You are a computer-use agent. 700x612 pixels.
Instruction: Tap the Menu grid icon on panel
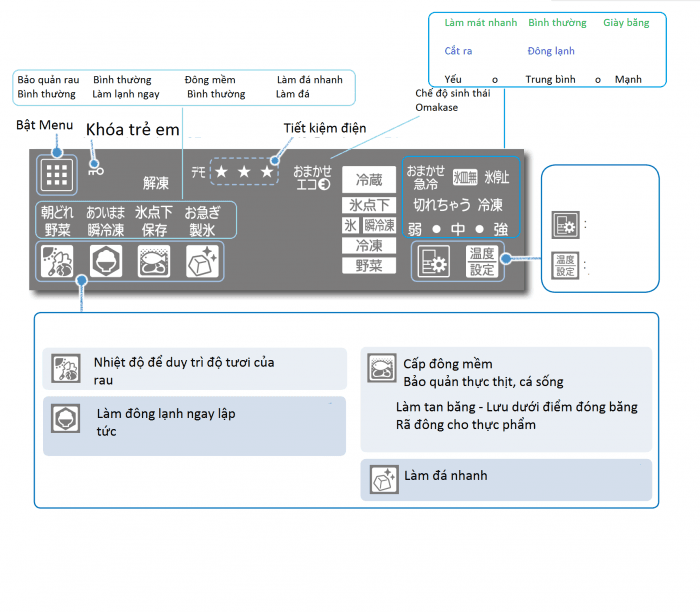[x=57, y=175]
